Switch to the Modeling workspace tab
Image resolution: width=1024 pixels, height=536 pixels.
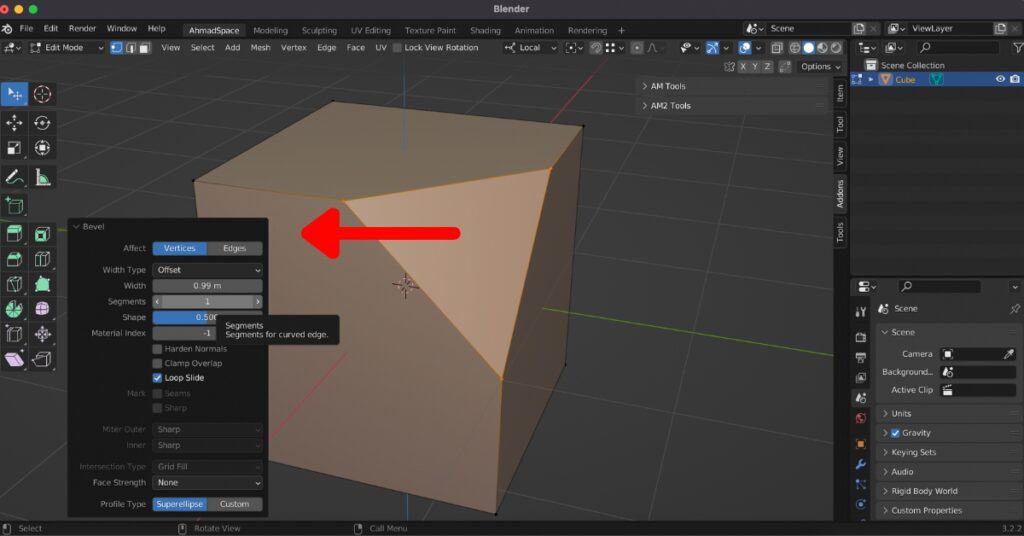(270, 30)
